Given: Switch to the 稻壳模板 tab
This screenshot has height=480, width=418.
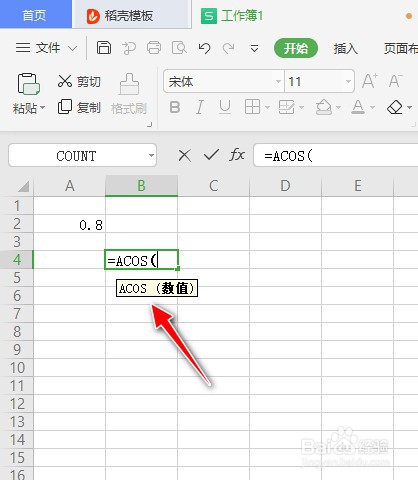Looking at the screenshot, I should tap(132, 15).
